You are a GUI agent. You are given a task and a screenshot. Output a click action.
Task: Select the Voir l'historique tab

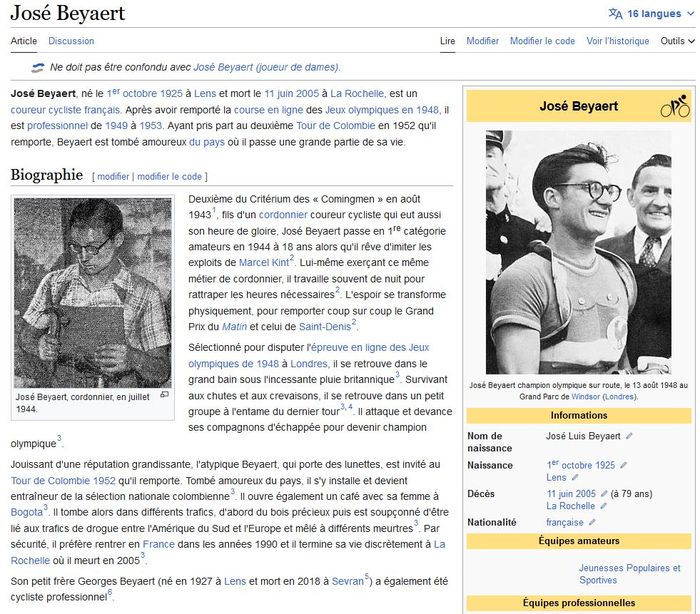[x=617, y=41]
